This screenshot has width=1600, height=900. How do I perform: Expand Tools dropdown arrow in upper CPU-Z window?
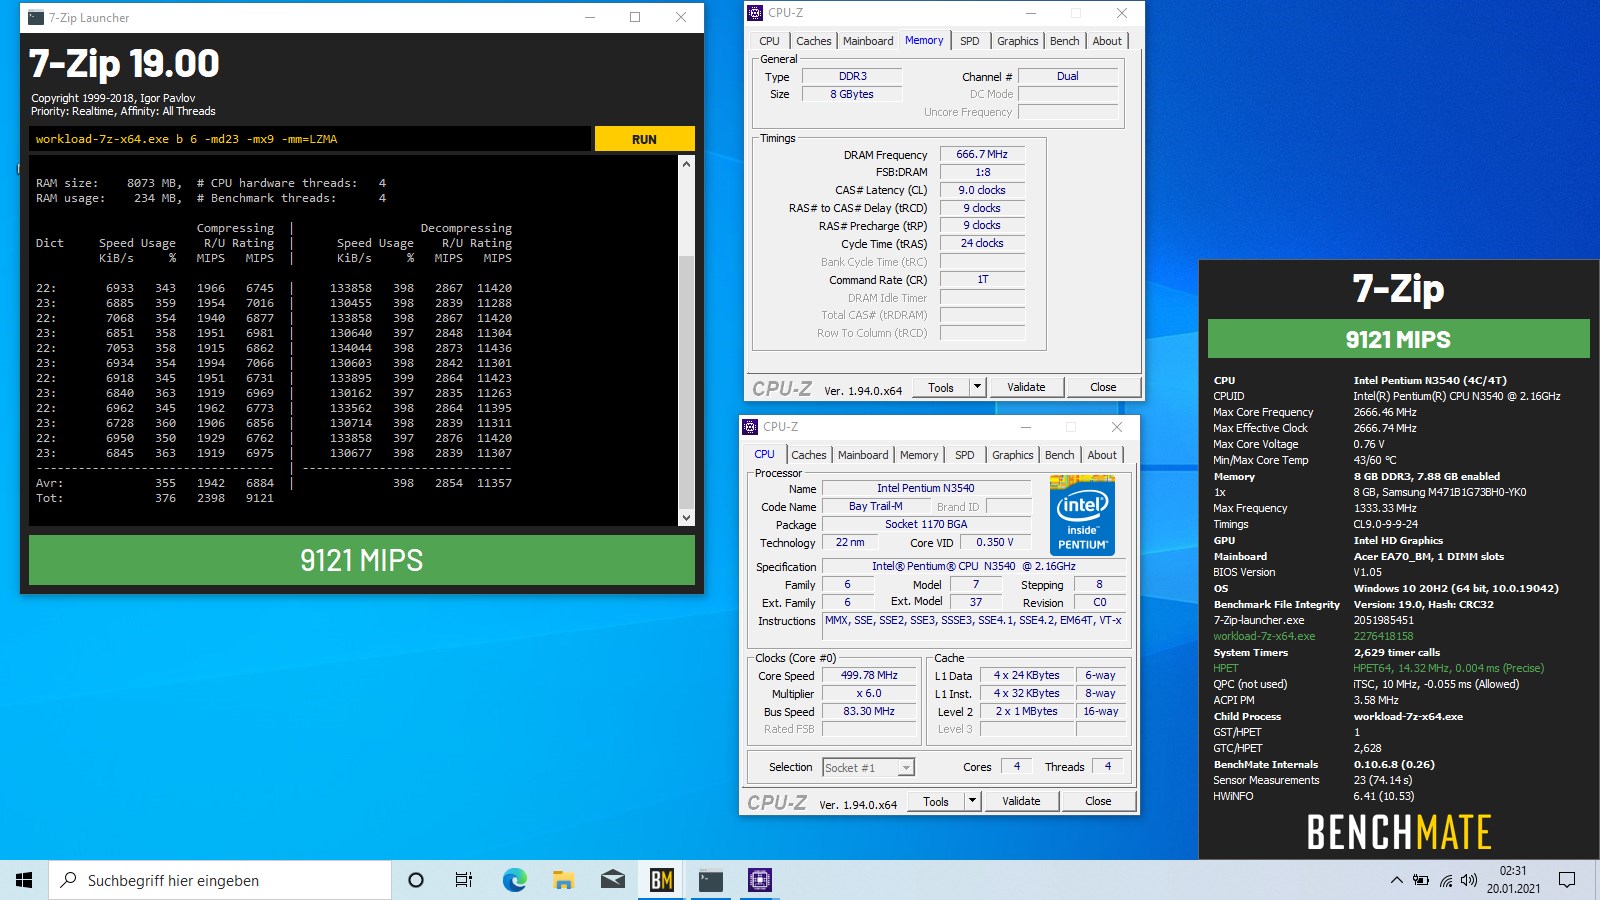[977, 387]
